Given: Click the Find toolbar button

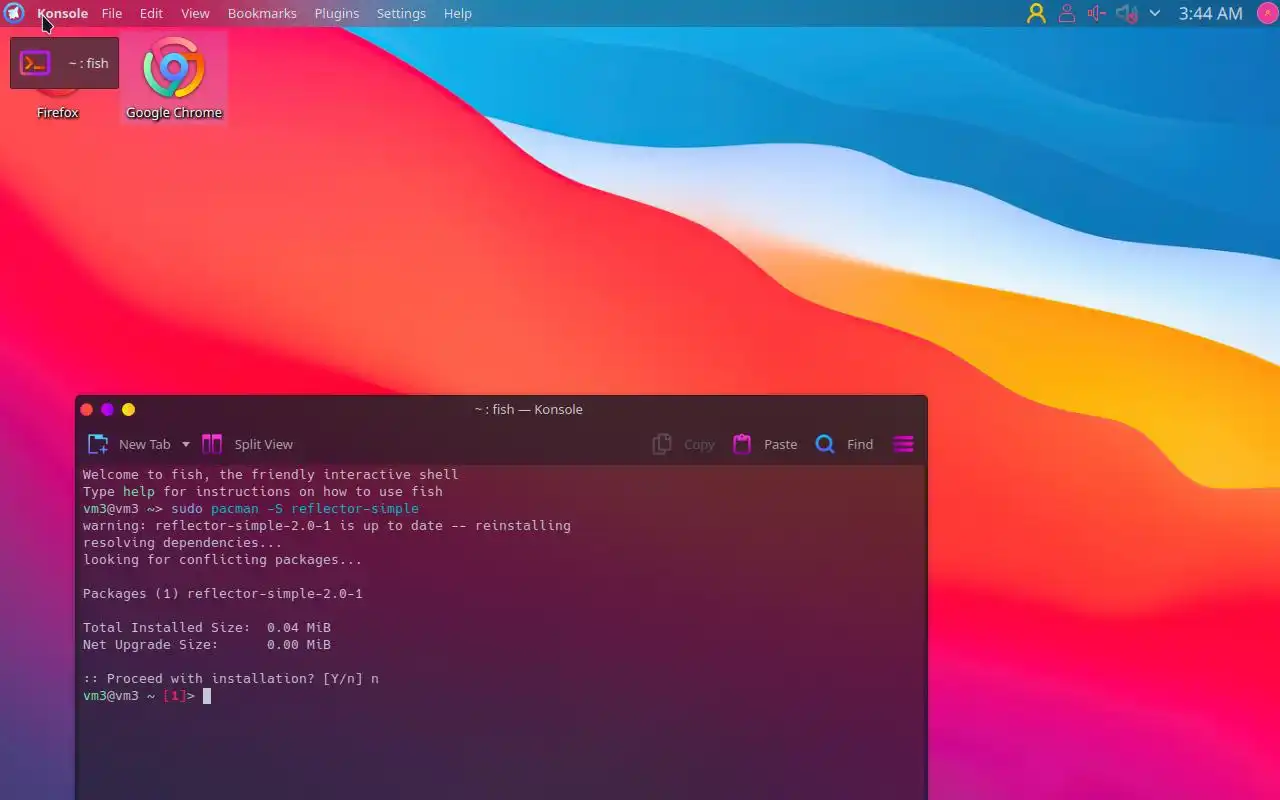Looking at the screenshot, I should click(x=844, y=444).
